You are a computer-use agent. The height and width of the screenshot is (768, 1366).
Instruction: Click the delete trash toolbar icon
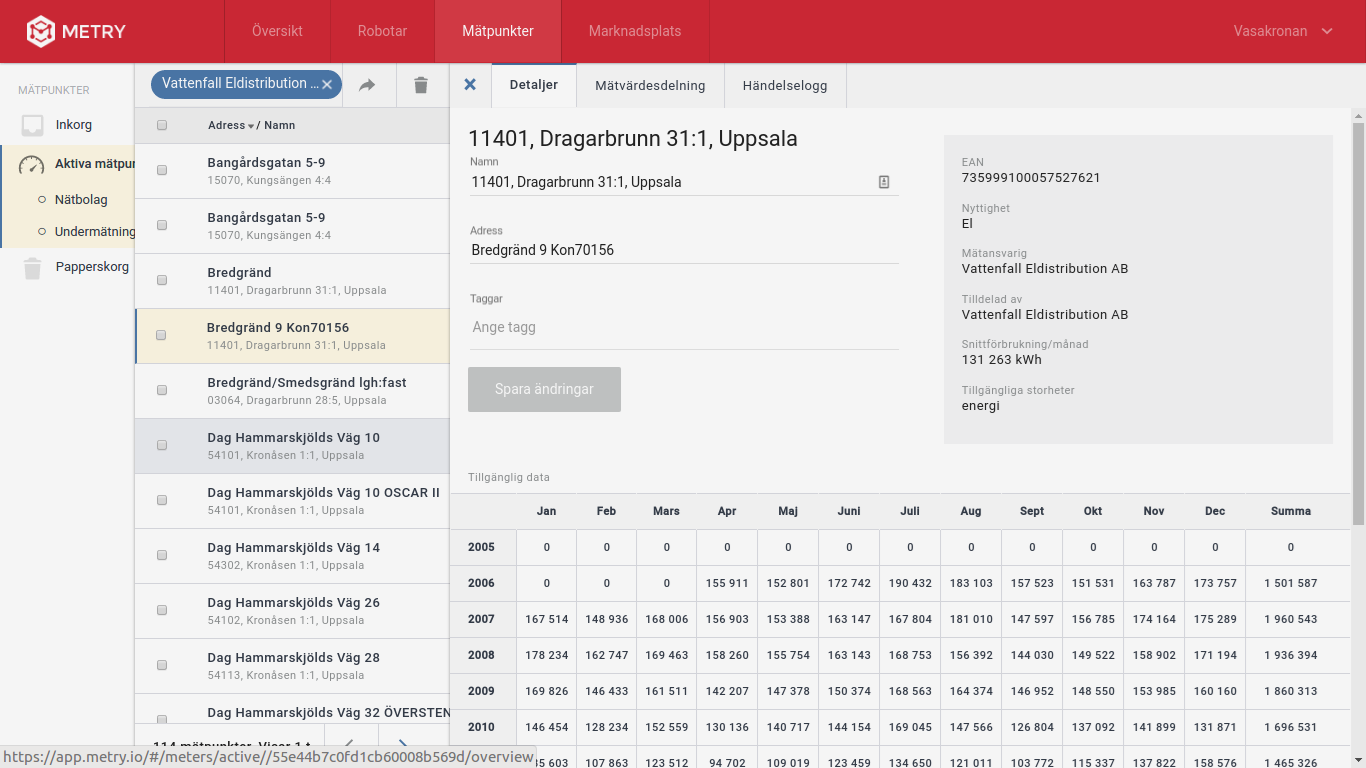point(421,86)
